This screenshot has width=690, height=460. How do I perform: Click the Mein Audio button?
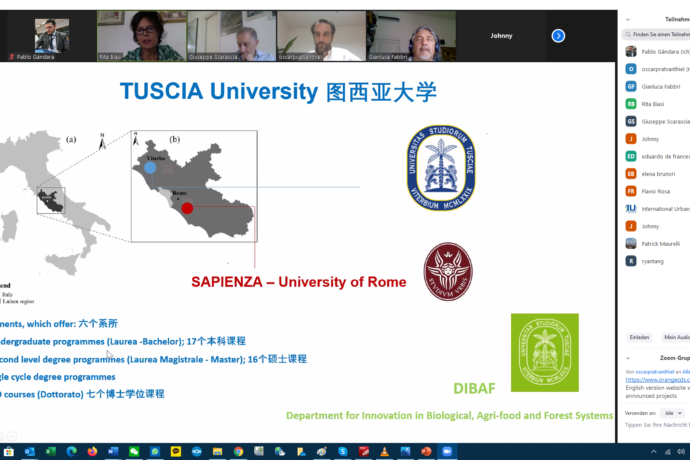(x=675, y=337)
